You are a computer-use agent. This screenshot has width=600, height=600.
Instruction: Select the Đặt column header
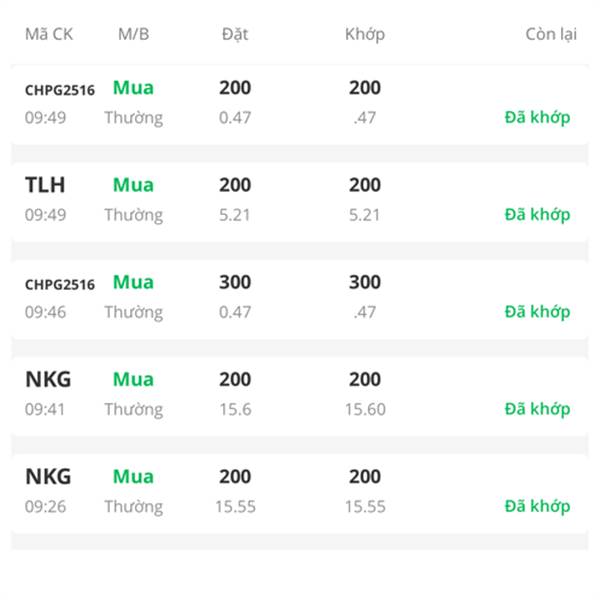tap(235, 34)
